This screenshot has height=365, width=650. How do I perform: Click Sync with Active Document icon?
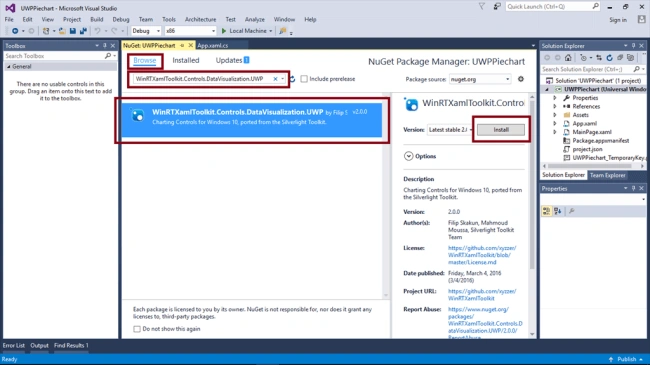tap(599, 58)
